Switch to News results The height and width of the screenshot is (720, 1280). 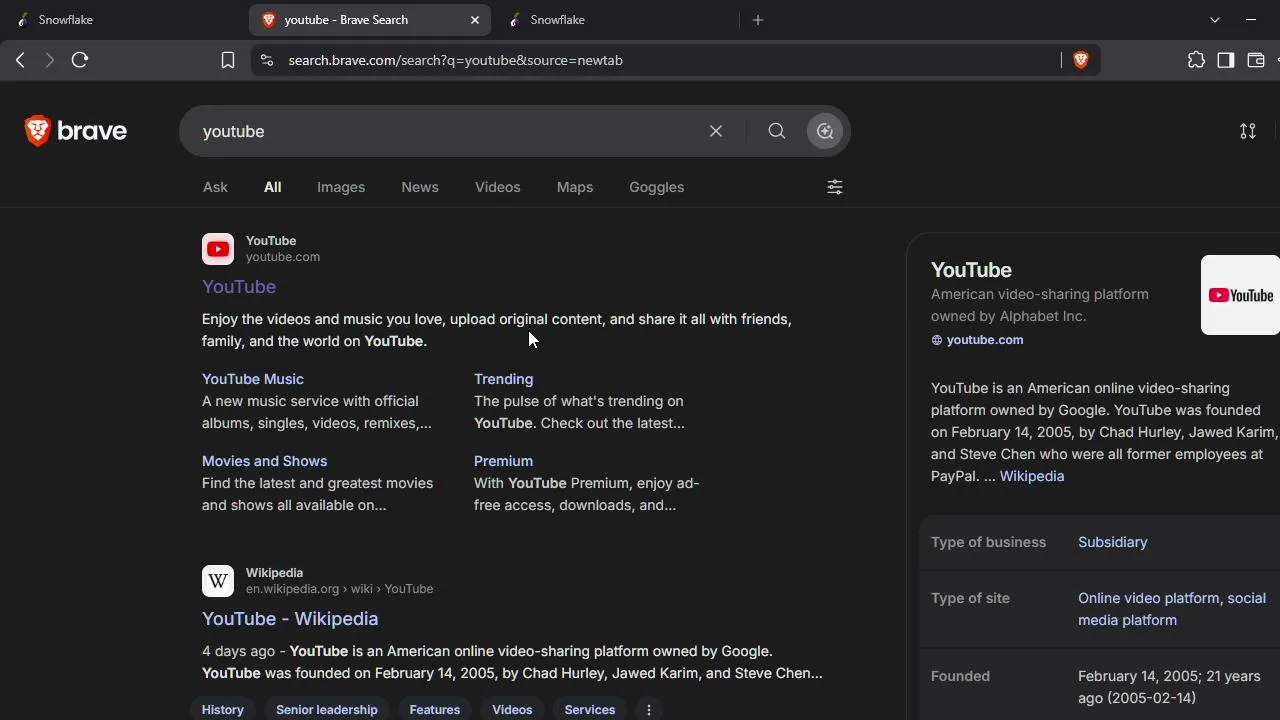pyautogui.click(x=420, y=187)
